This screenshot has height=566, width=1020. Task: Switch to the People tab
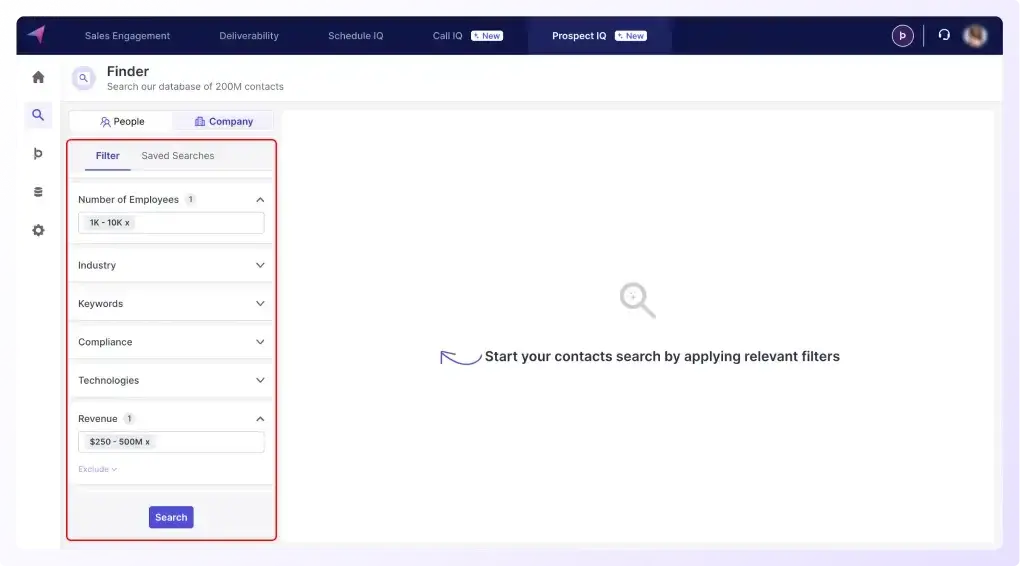122,122
